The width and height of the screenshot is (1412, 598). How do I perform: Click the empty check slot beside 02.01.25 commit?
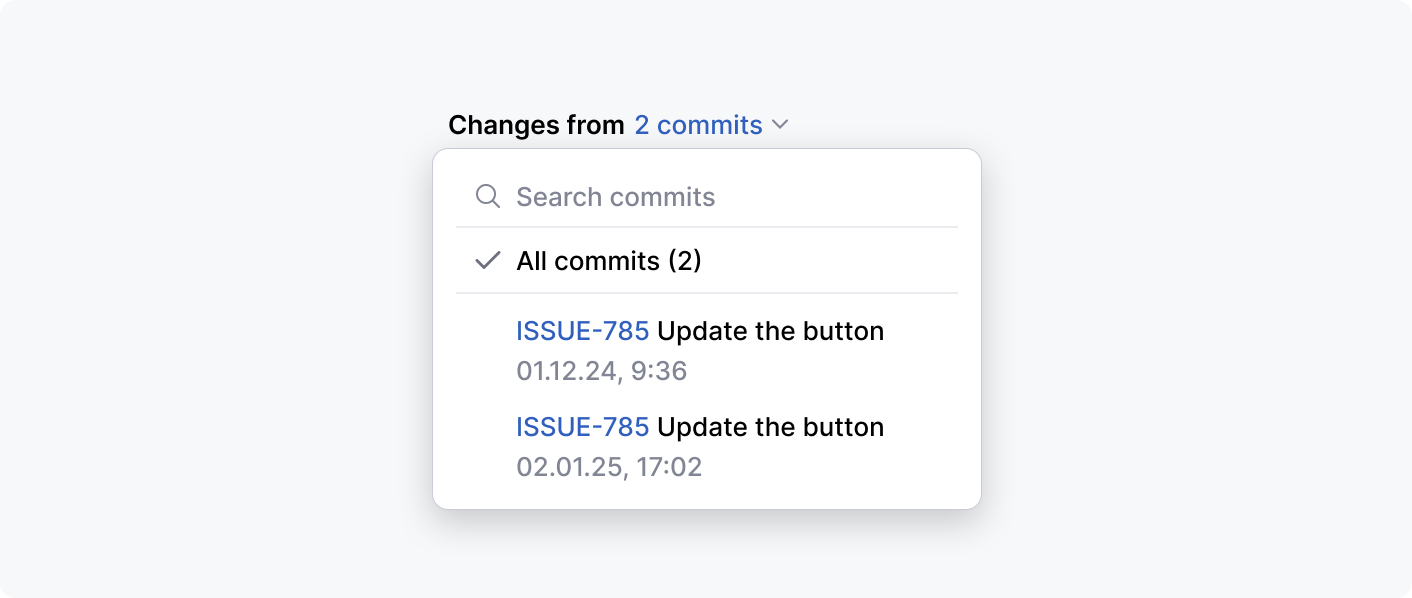point(487,446)
